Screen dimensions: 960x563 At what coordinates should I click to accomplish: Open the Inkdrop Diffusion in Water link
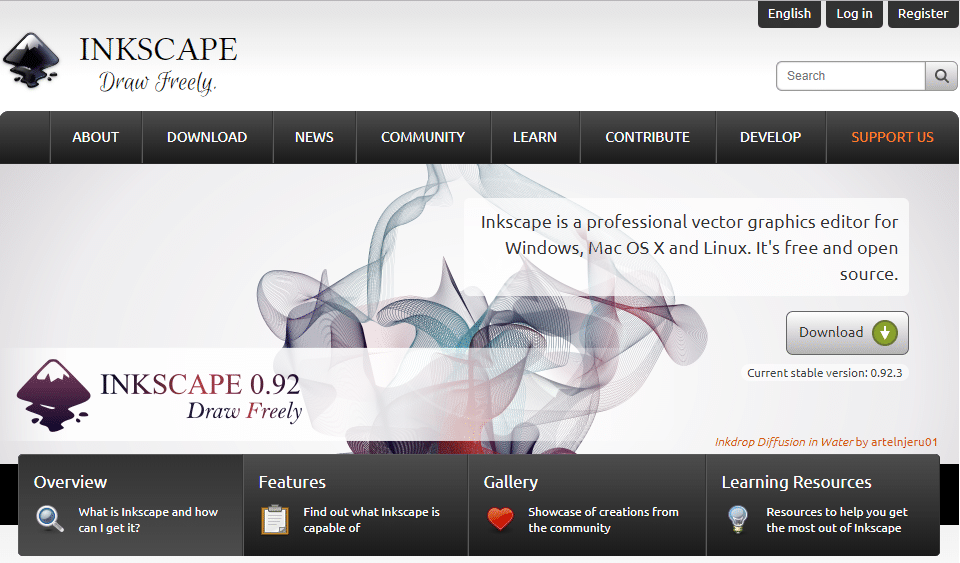(x=783, y=442)
